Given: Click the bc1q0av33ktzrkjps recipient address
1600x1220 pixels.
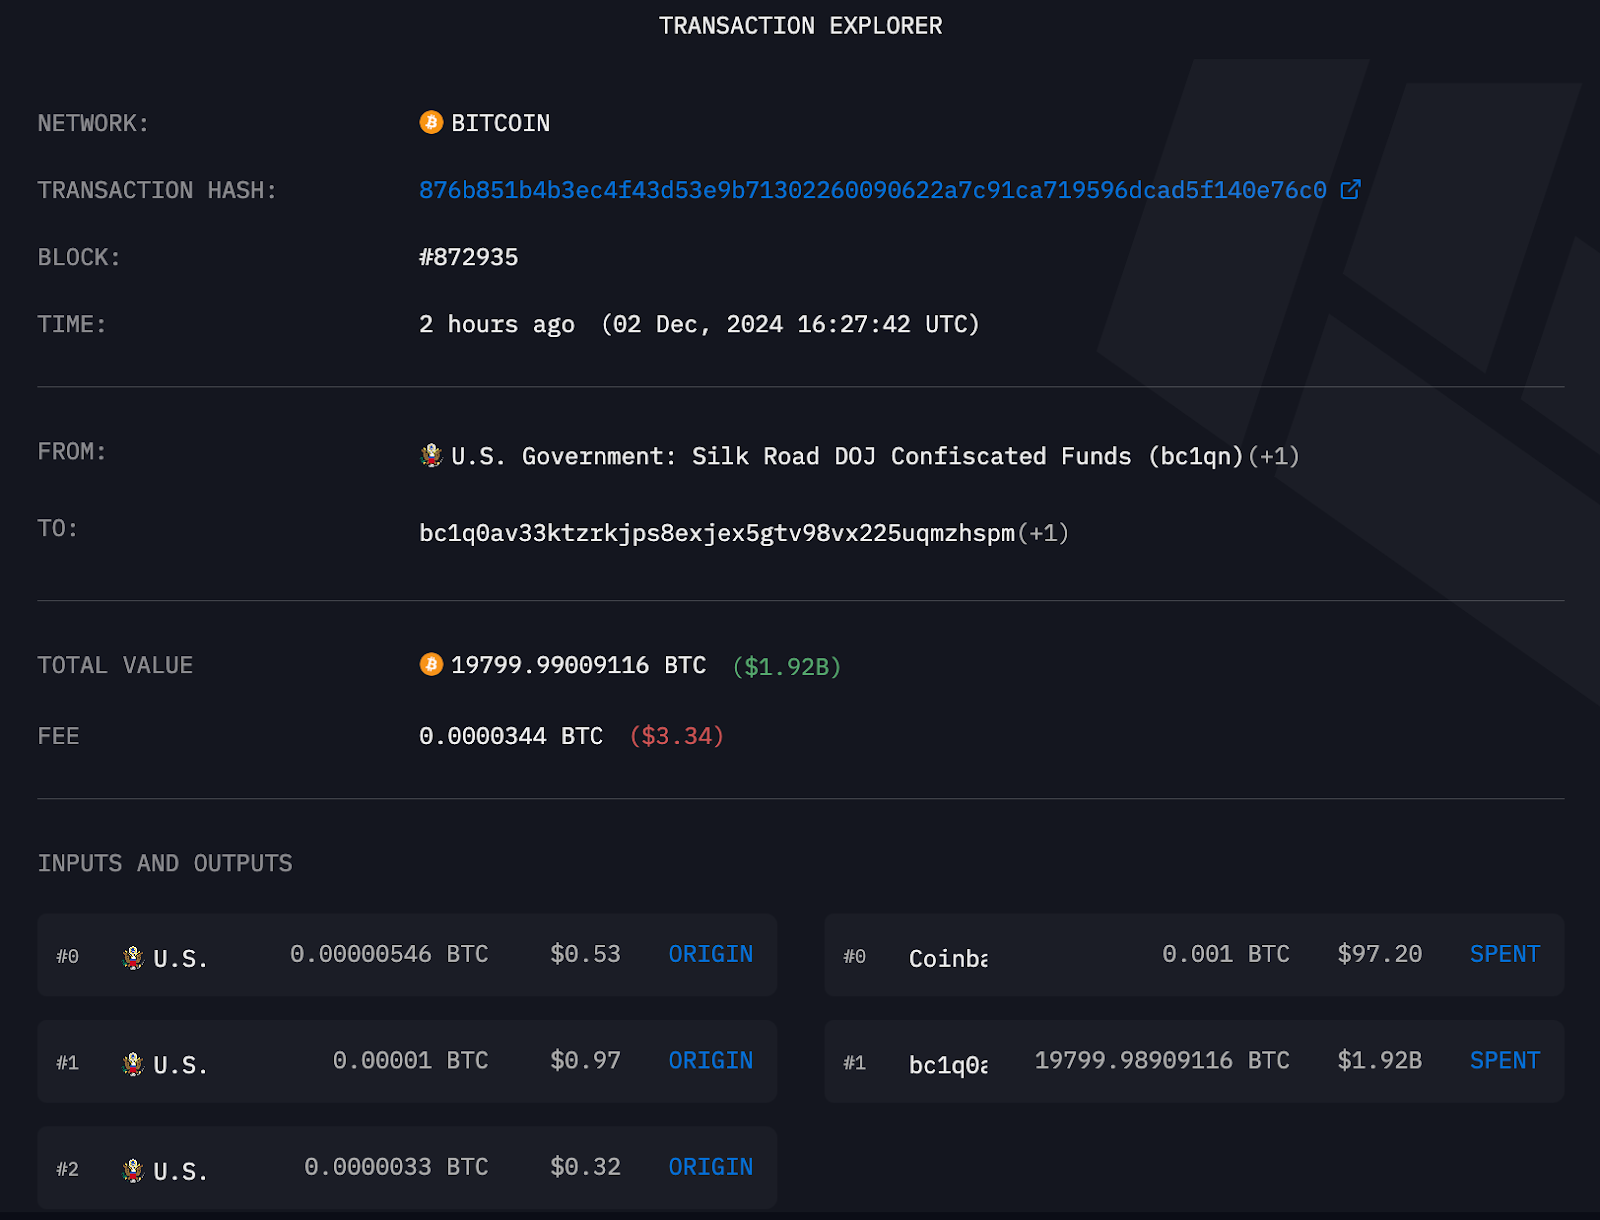Looking at the screenshot, I should [717, 533].
